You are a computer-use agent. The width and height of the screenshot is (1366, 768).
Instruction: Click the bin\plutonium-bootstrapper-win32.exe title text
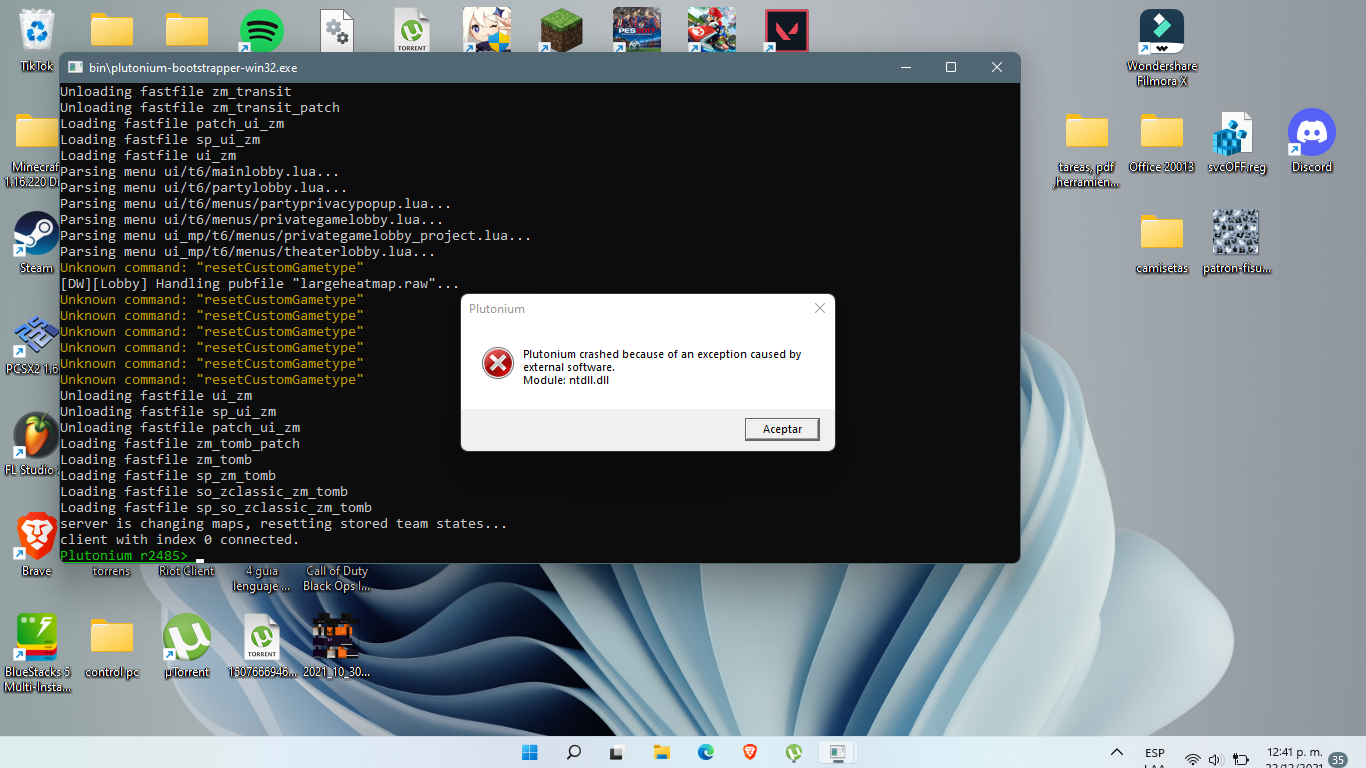click(x=193, y=68)
